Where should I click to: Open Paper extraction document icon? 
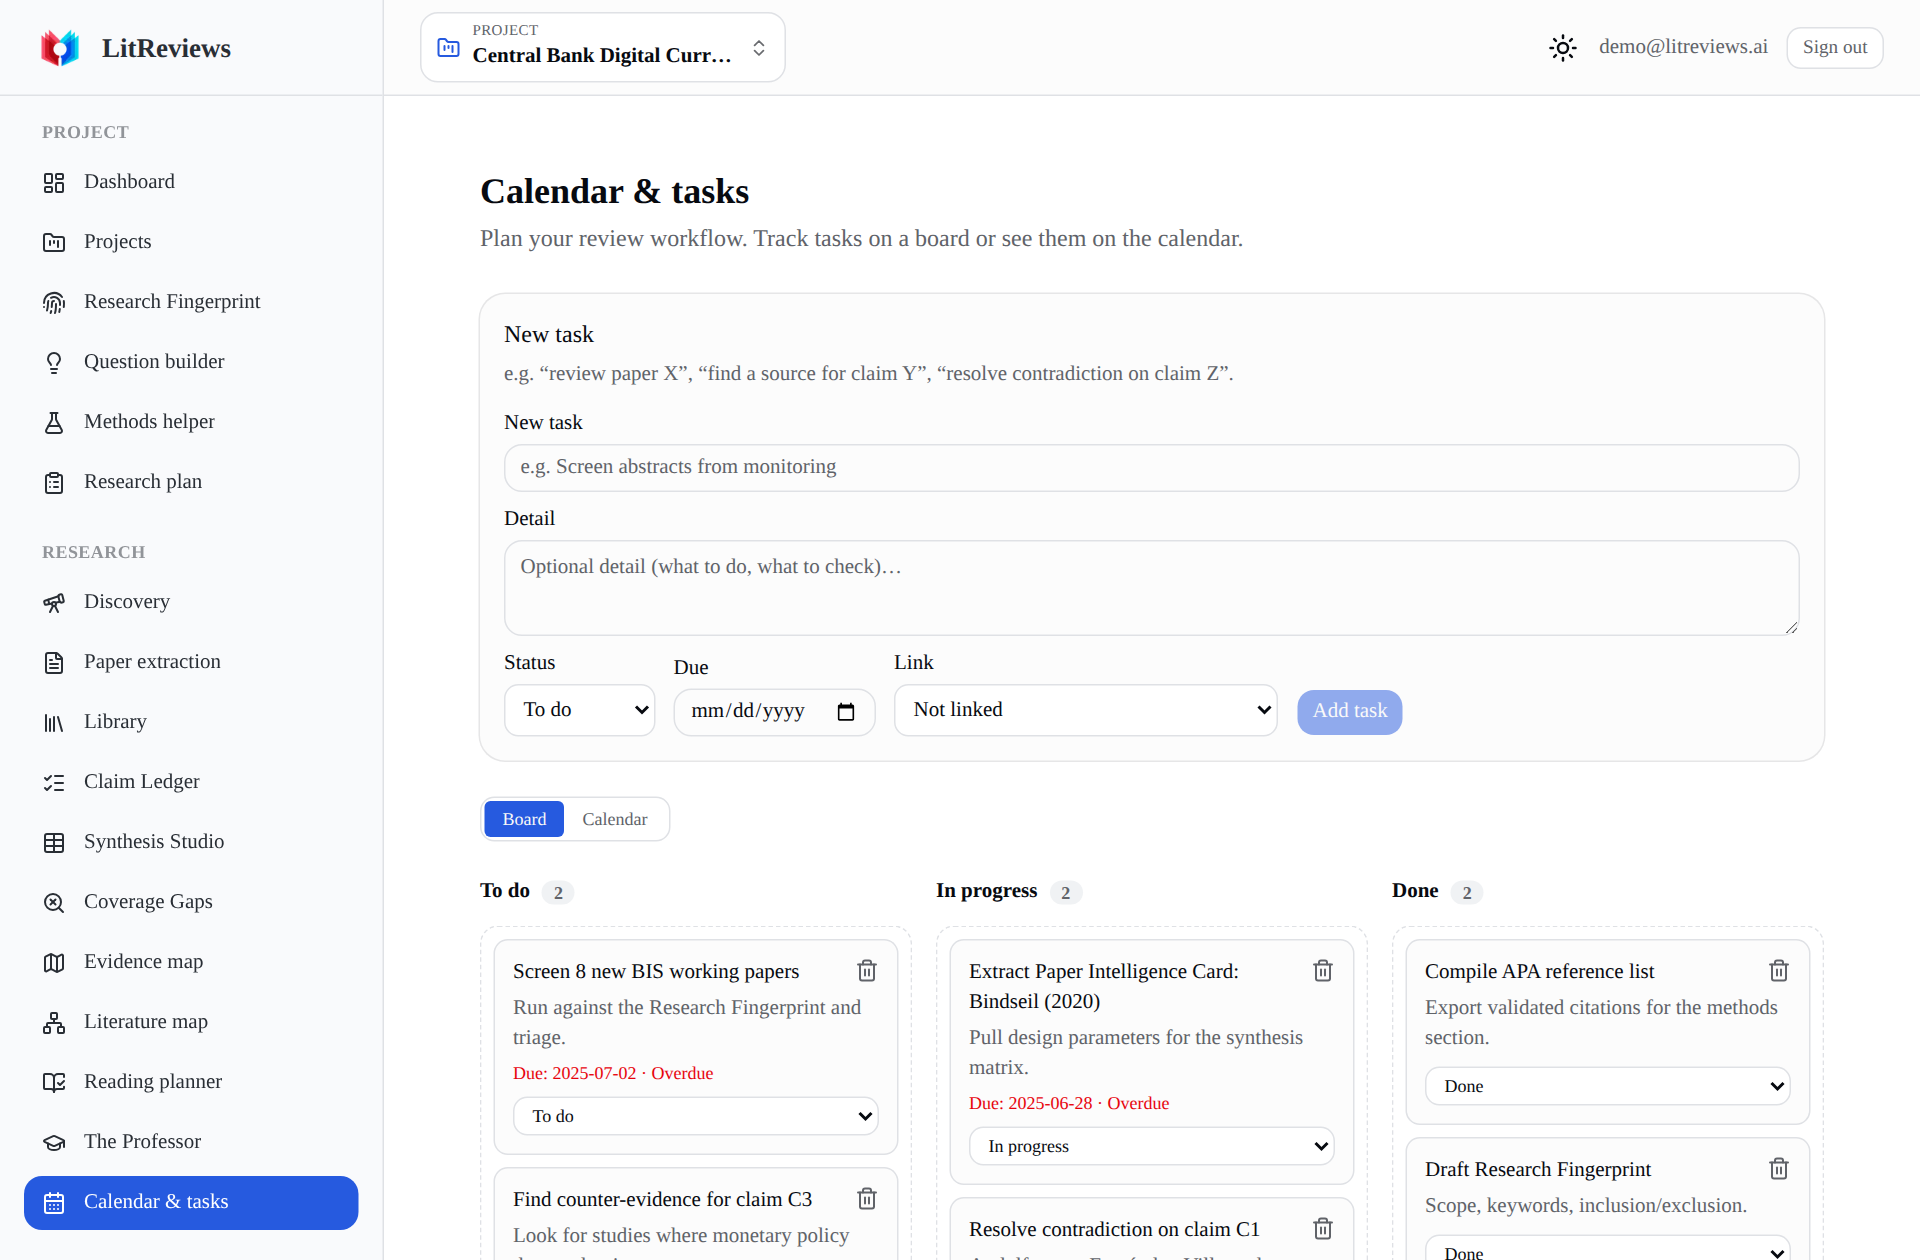pos(54,662)
